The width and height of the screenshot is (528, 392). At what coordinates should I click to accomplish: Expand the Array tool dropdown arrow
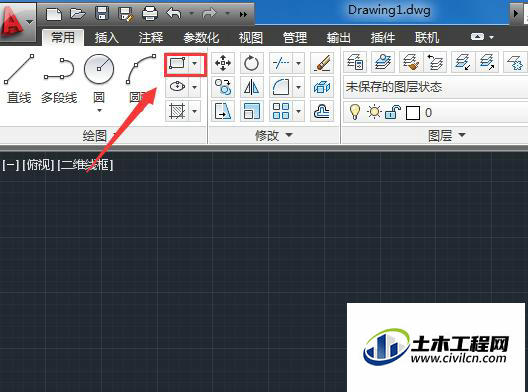[x=299, y=111]
